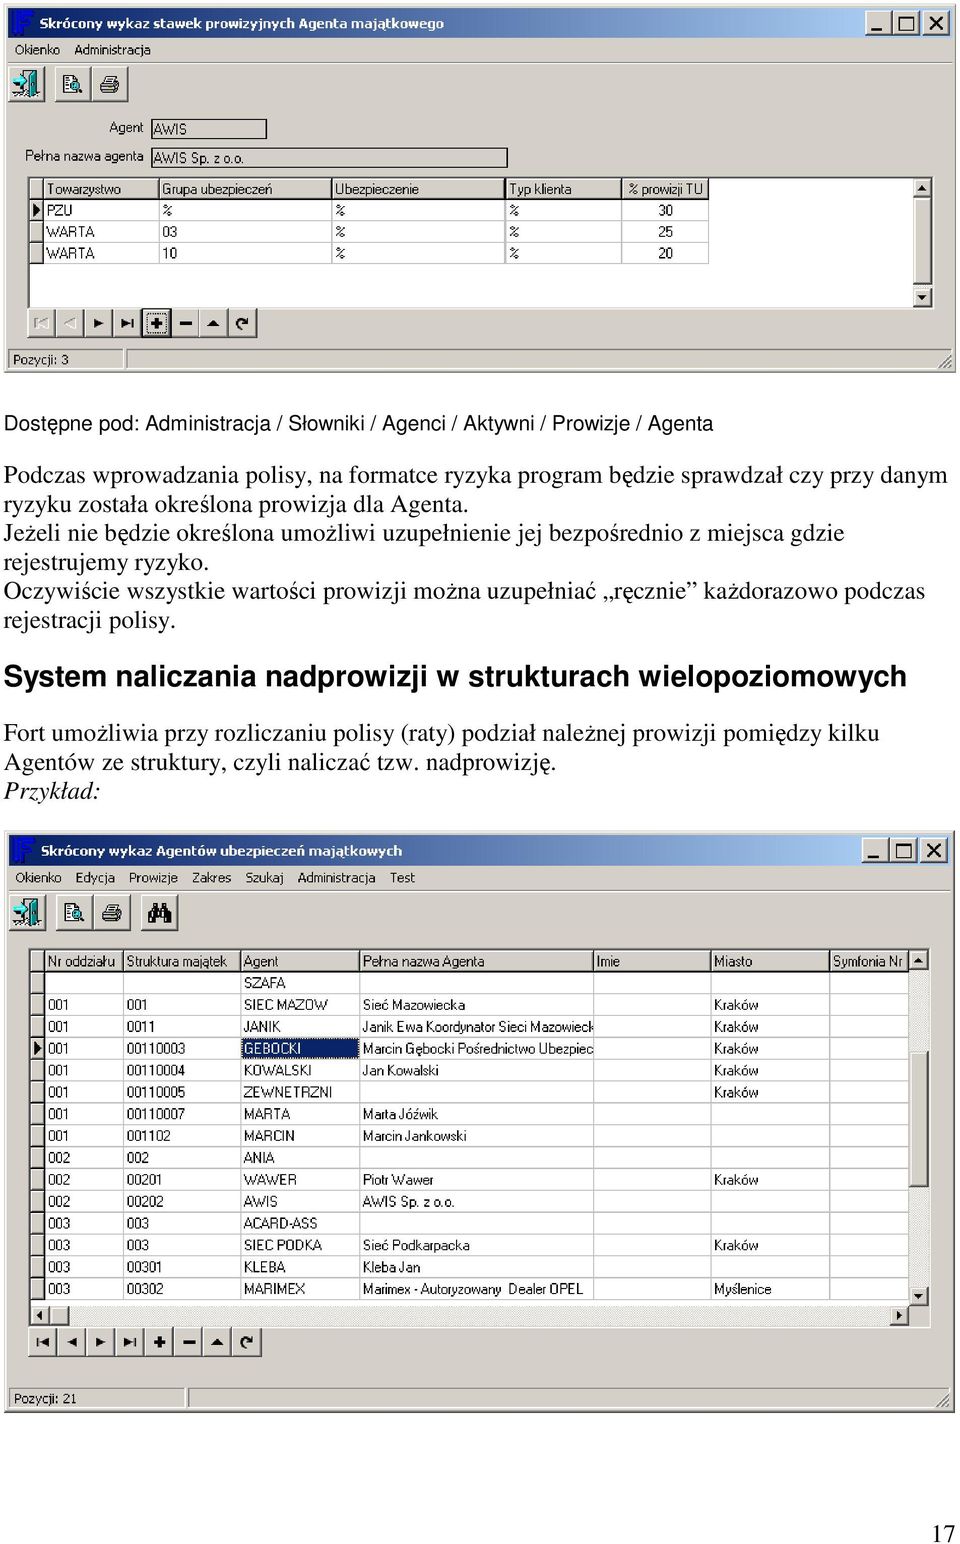Click the Agent field containing AWIS
The width and height of the screenshot is (960, 1544).
coord(209,129)
